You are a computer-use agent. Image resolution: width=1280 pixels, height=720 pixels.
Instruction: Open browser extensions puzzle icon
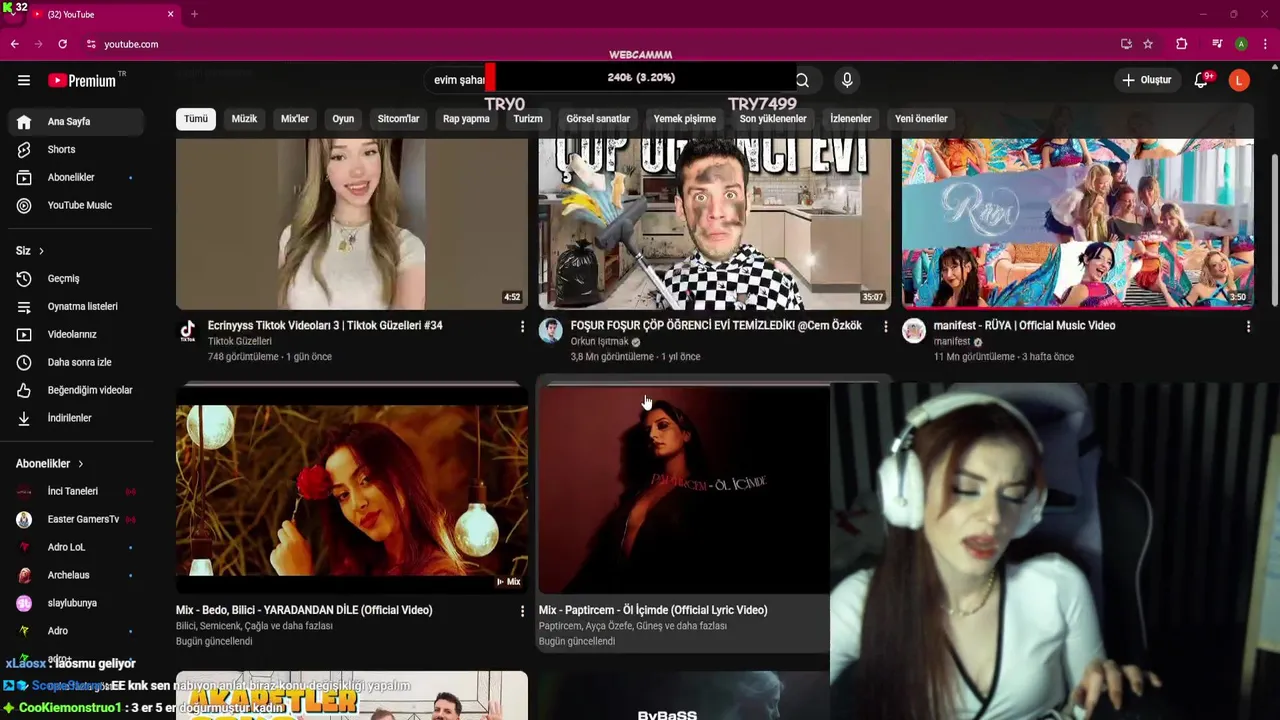click(1181, 44)
